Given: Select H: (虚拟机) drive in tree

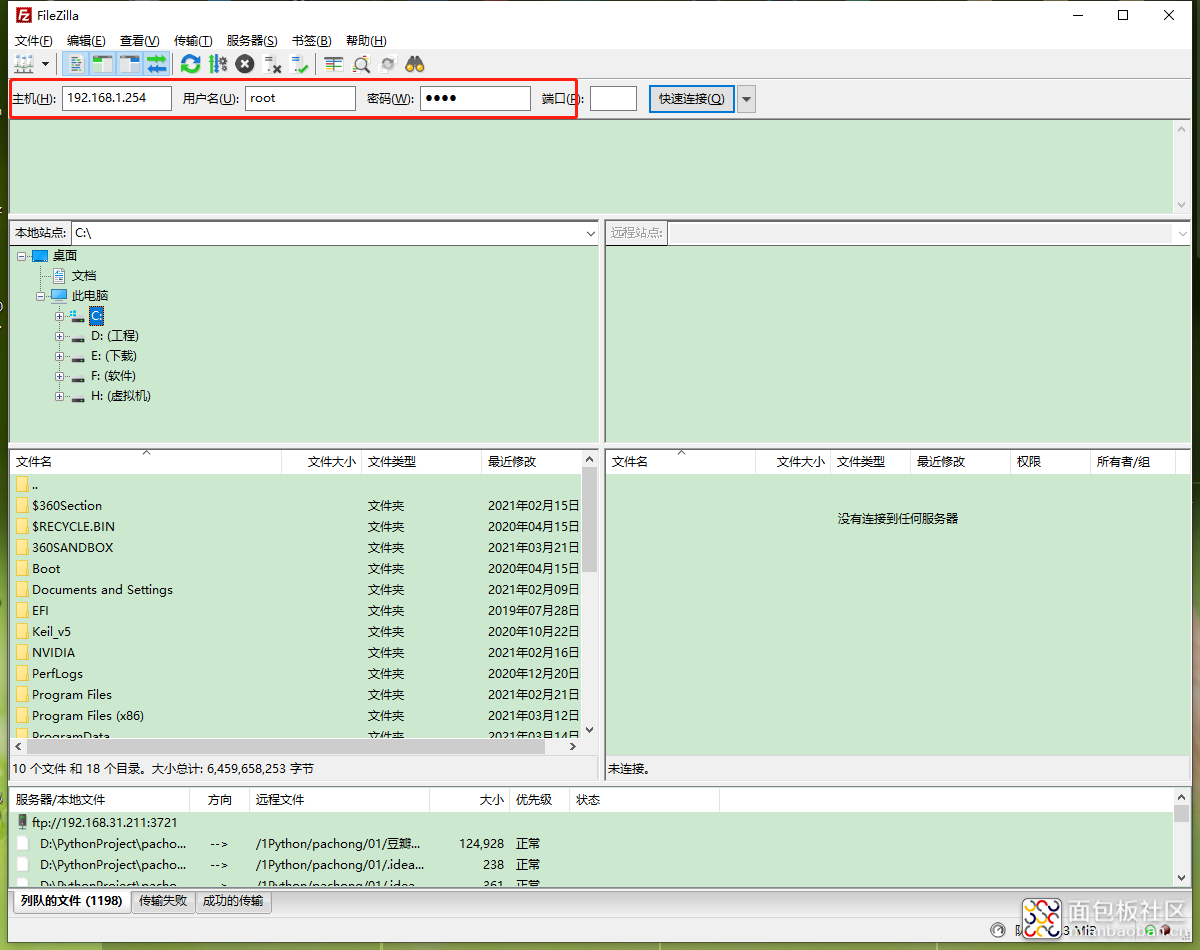Looking at the screenshot, I should (x=120, y=396).
